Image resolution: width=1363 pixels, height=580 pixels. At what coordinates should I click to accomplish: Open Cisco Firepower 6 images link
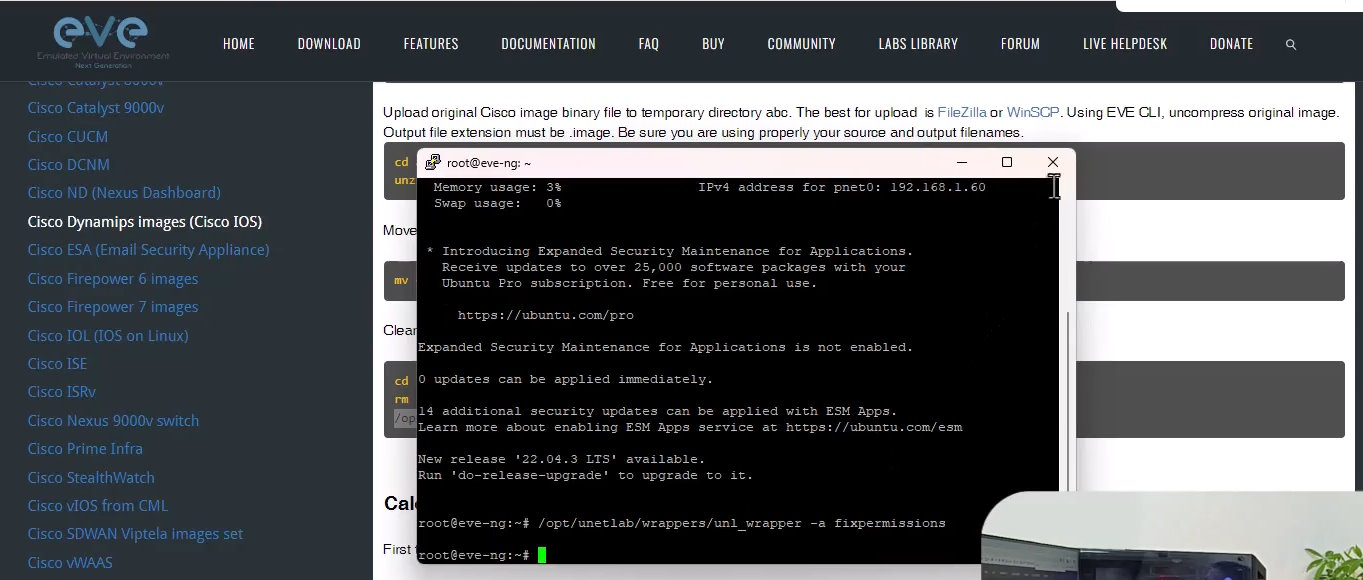coord(113,278)
